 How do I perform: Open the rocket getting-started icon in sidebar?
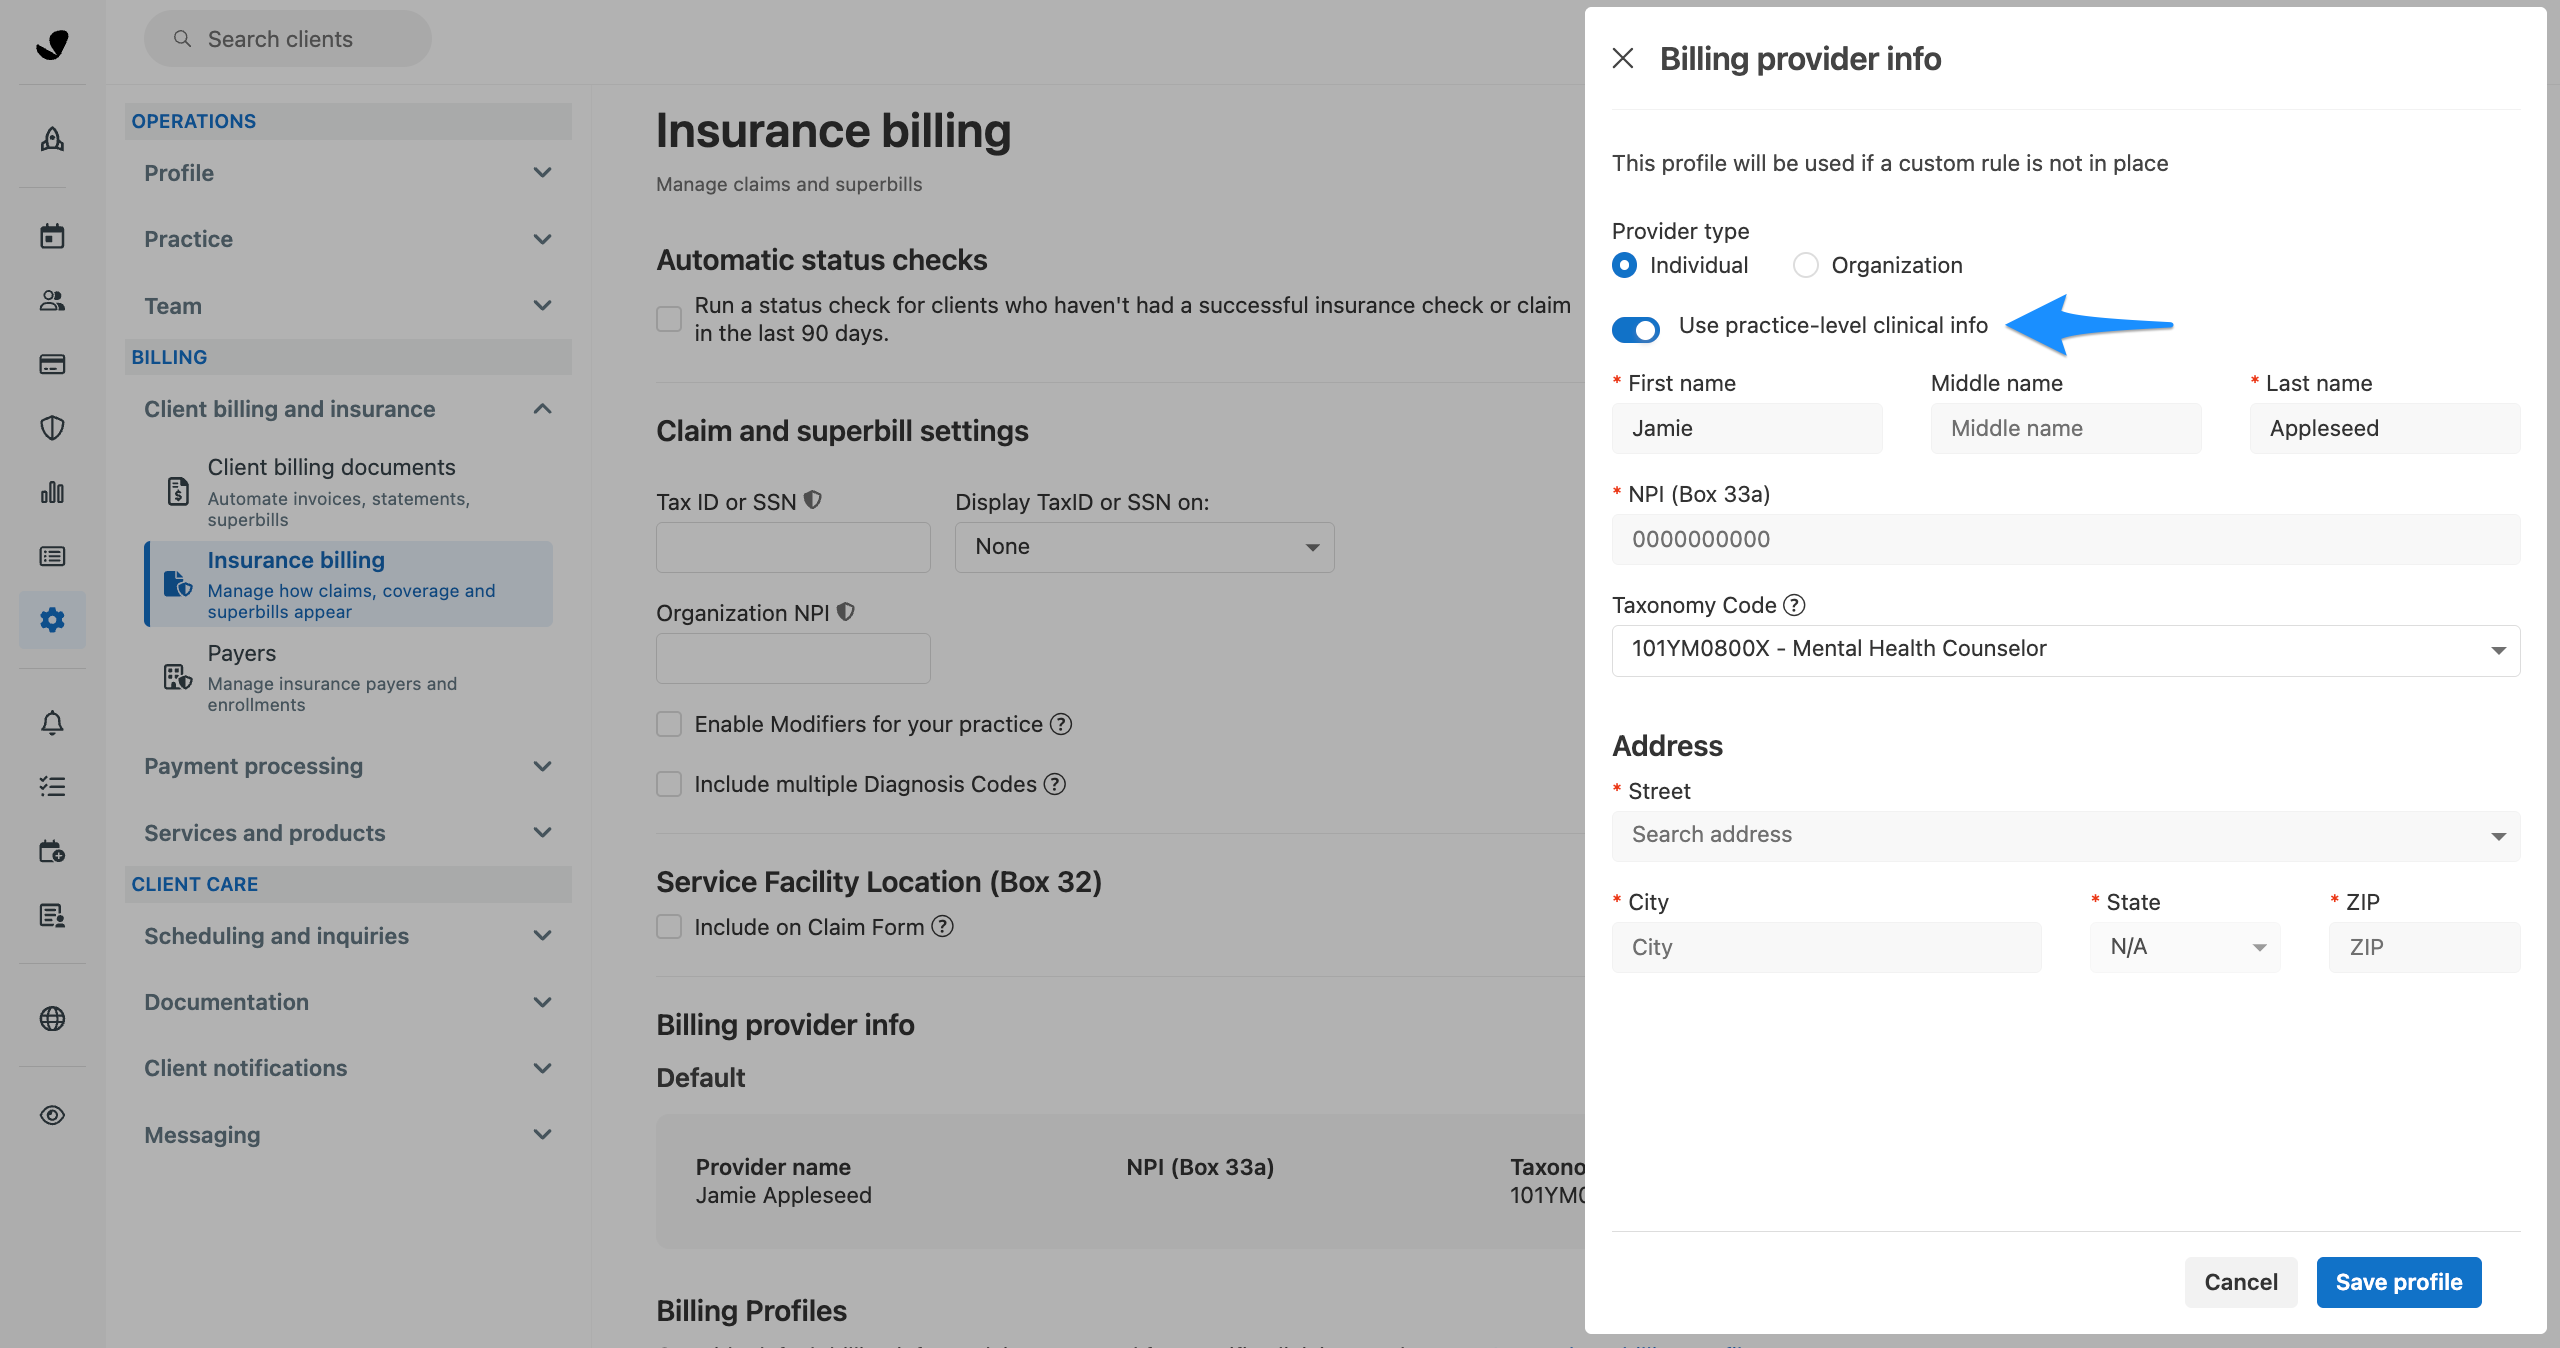click(52, 139)
